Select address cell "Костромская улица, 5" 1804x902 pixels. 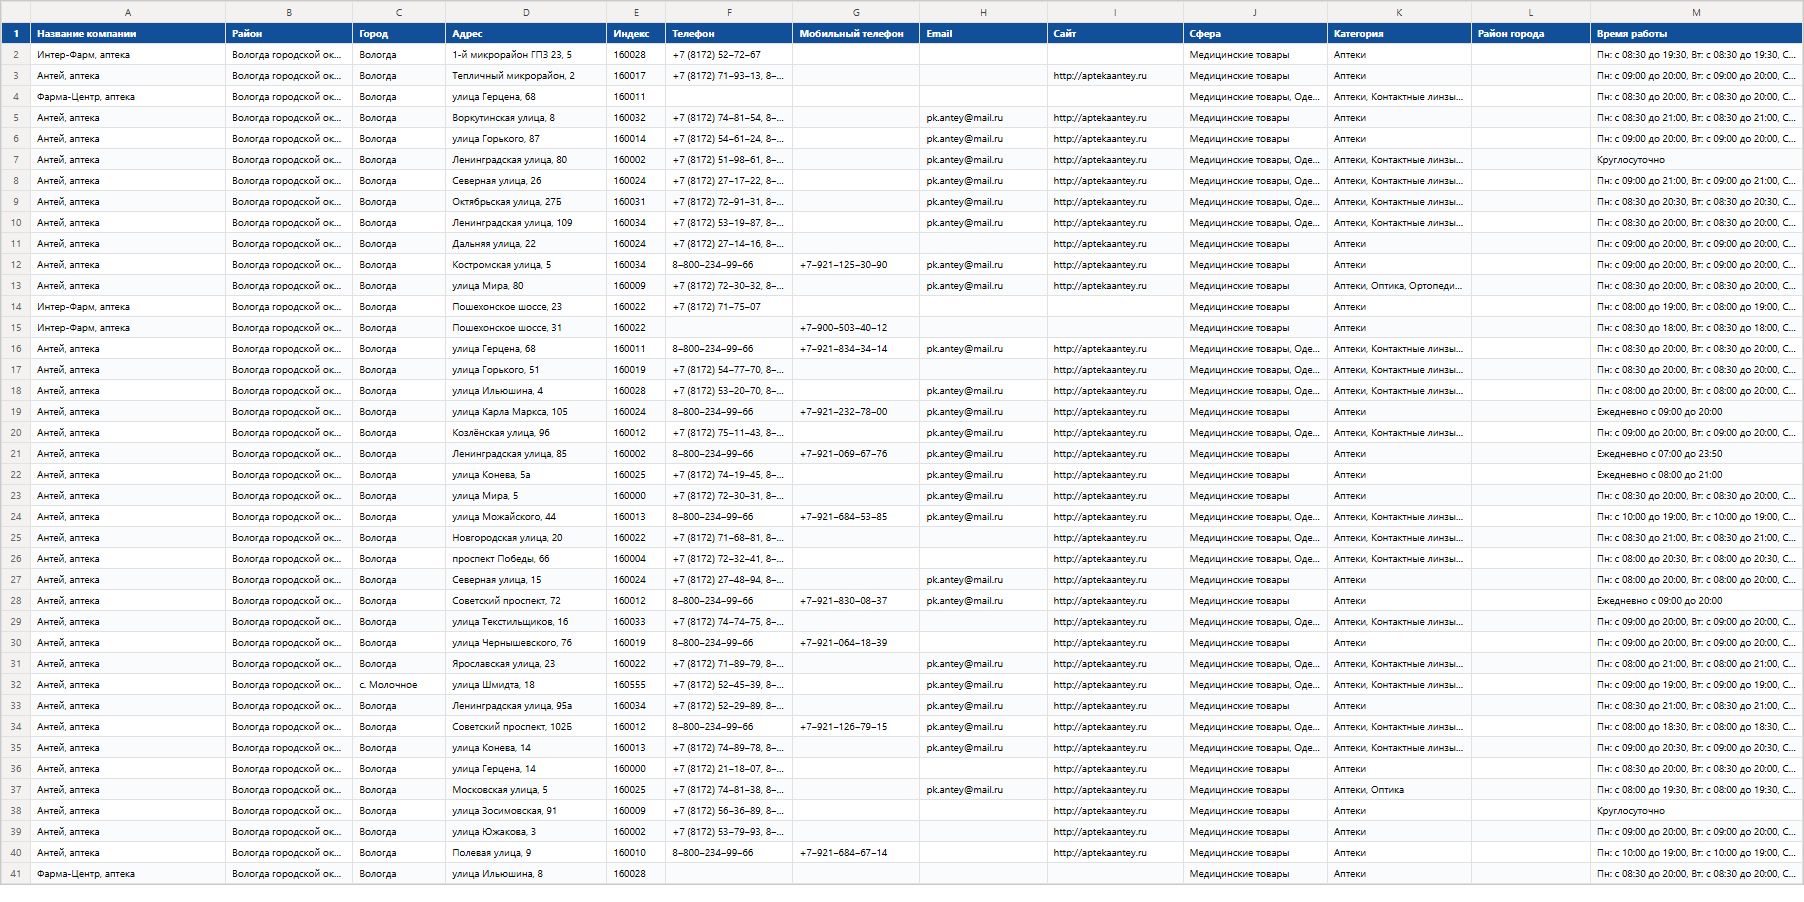(x=526, y=265)
